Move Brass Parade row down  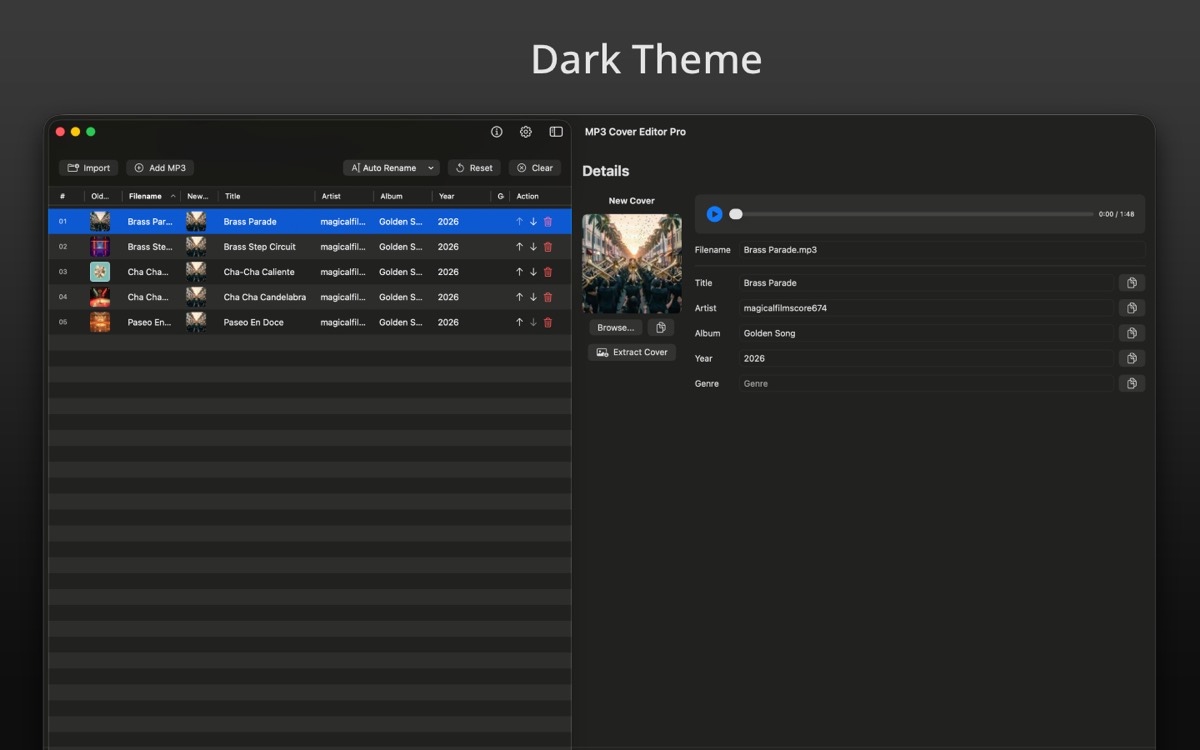click(533, 222)
